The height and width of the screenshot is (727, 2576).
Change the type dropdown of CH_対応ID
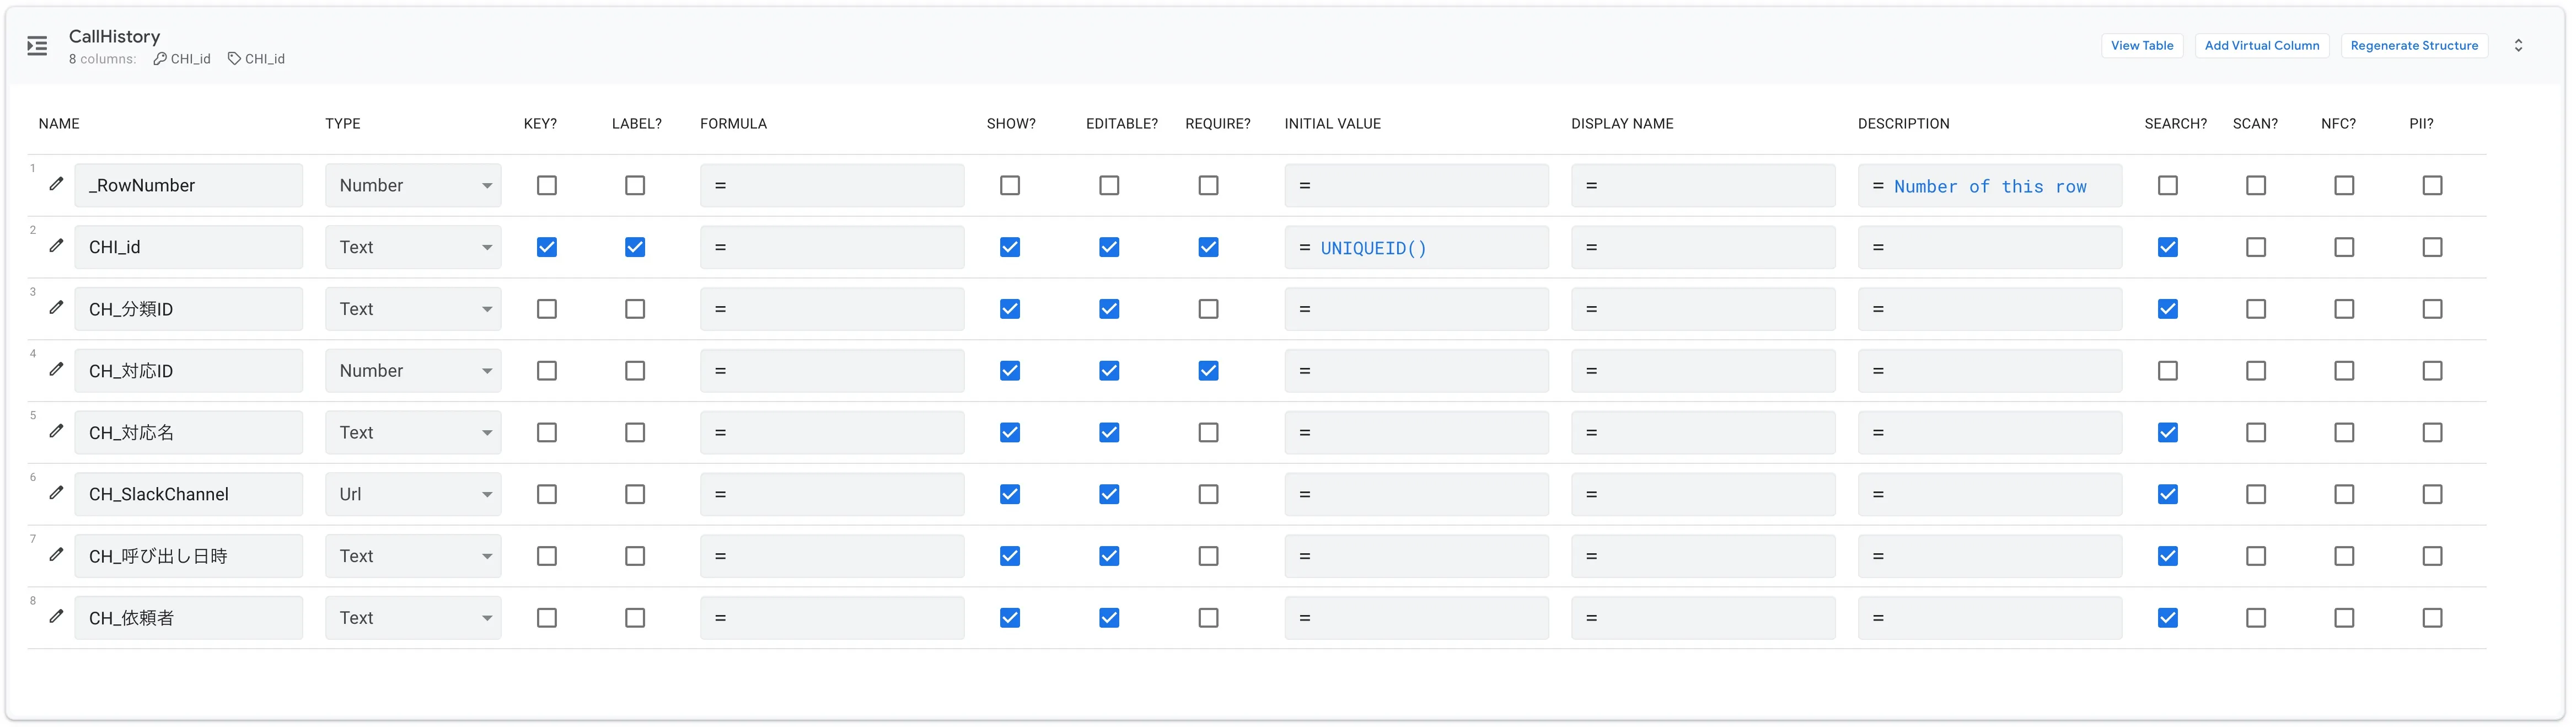coord(413,371)
